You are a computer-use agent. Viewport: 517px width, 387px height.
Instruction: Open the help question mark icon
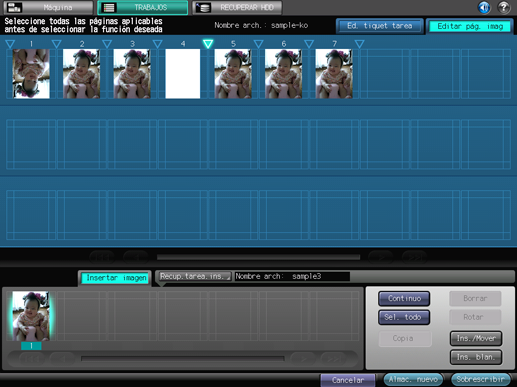click(x=504, y=7)
